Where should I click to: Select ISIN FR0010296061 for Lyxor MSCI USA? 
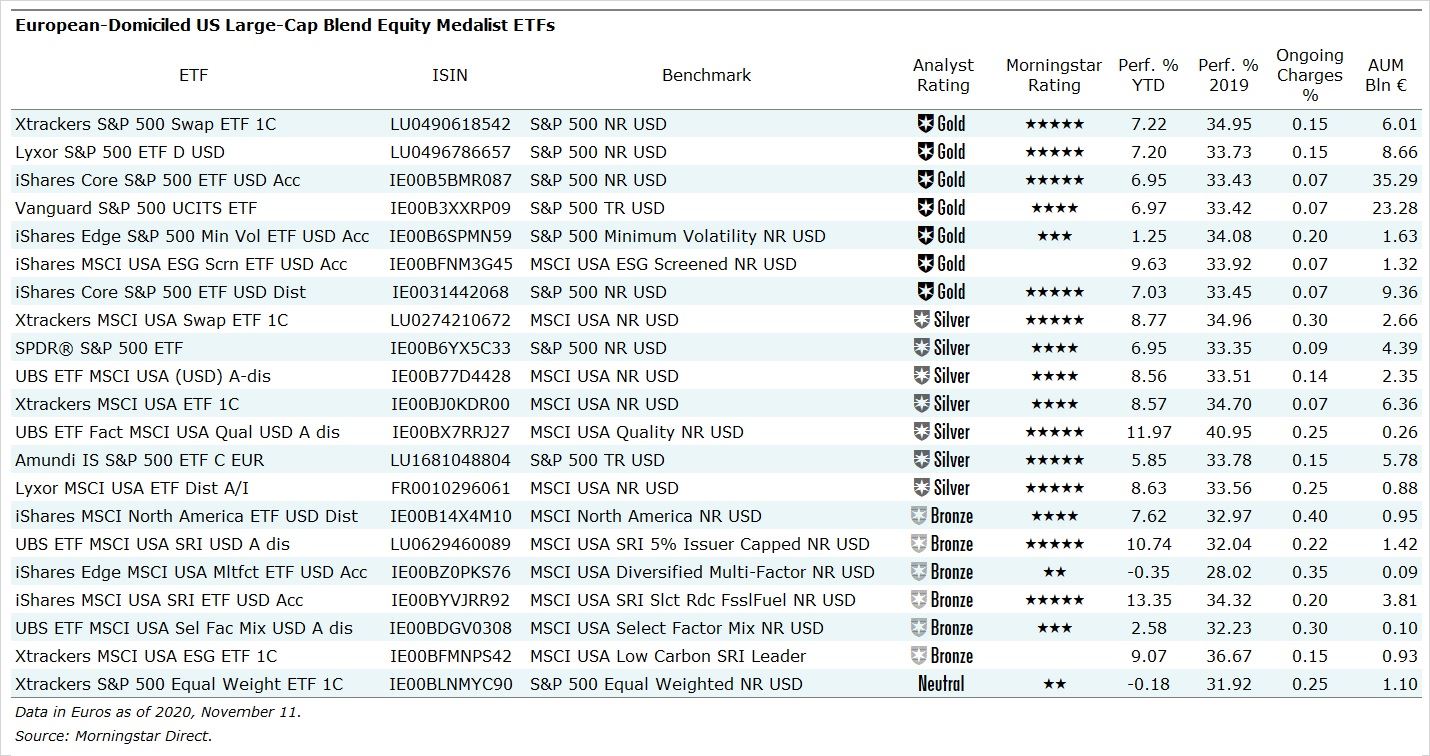[x=450, y=488]
